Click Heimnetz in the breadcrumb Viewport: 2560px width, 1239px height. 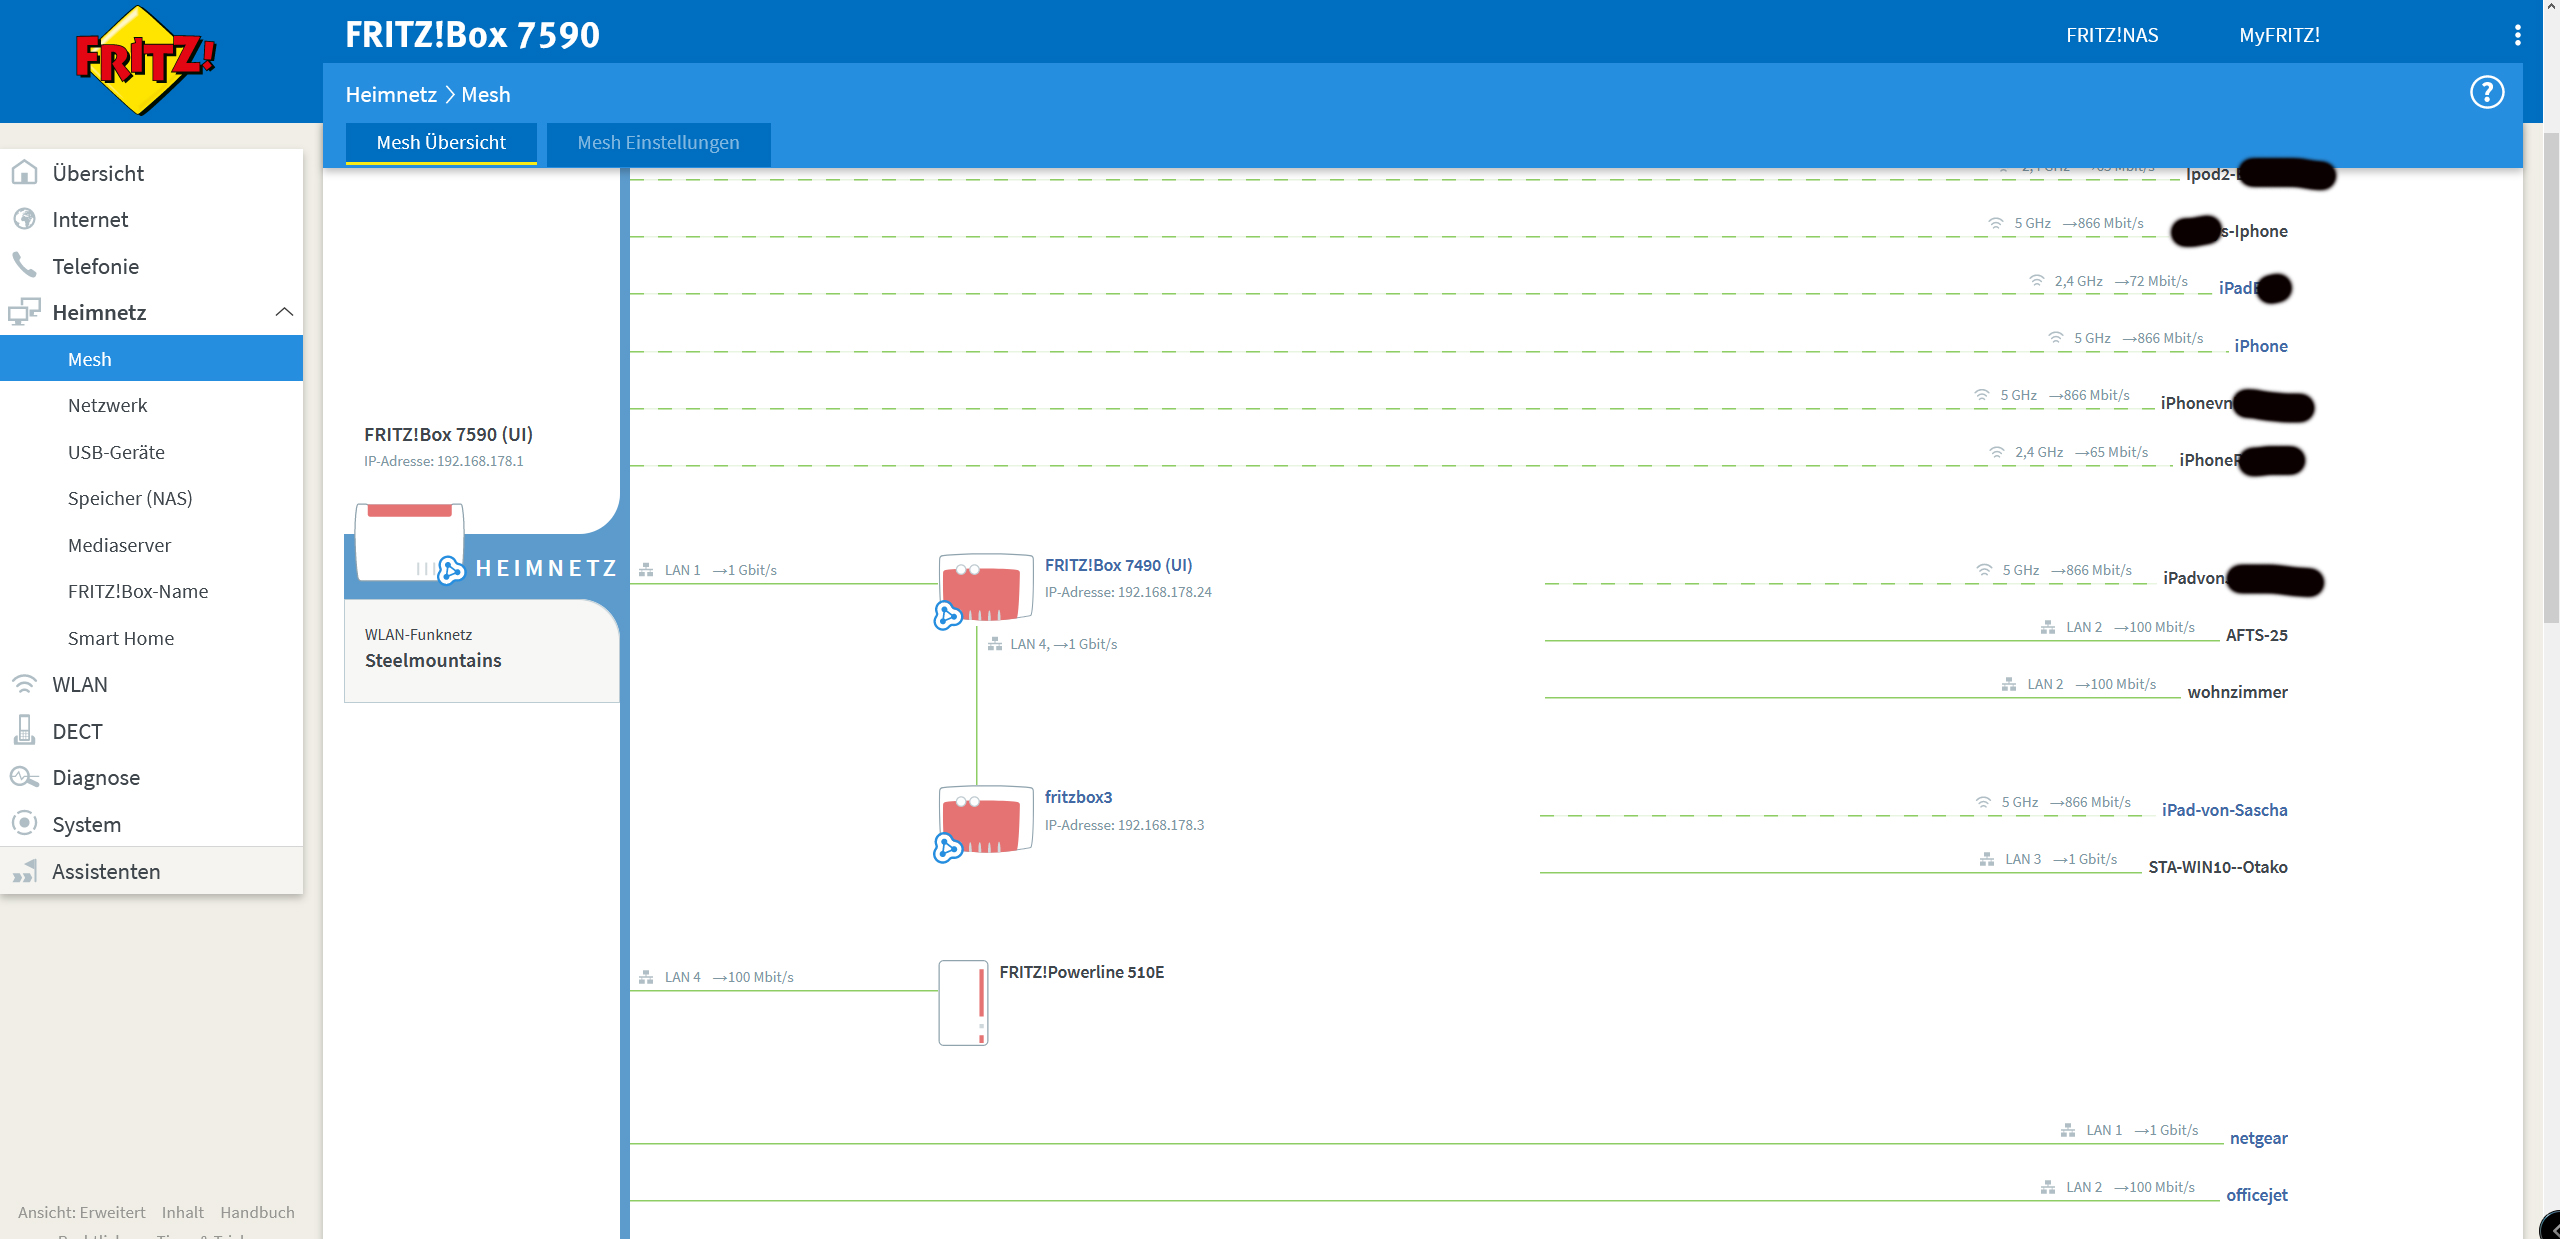[391, 94]
